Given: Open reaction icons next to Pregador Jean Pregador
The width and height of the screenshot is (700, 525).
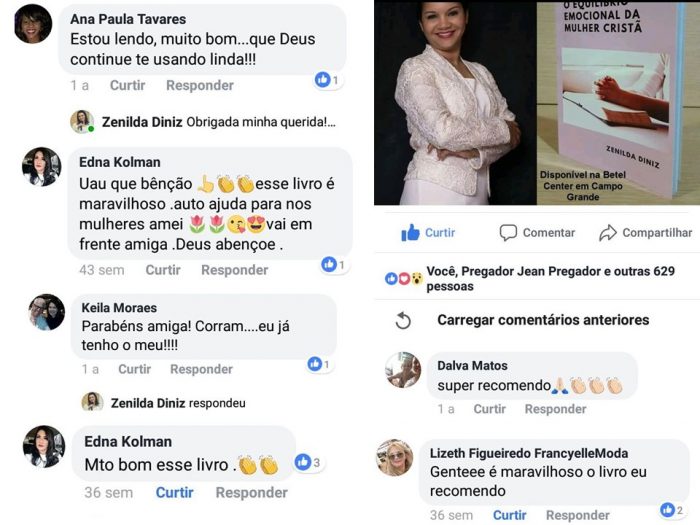Looking at the screenshot, I should tap(404, 279).
